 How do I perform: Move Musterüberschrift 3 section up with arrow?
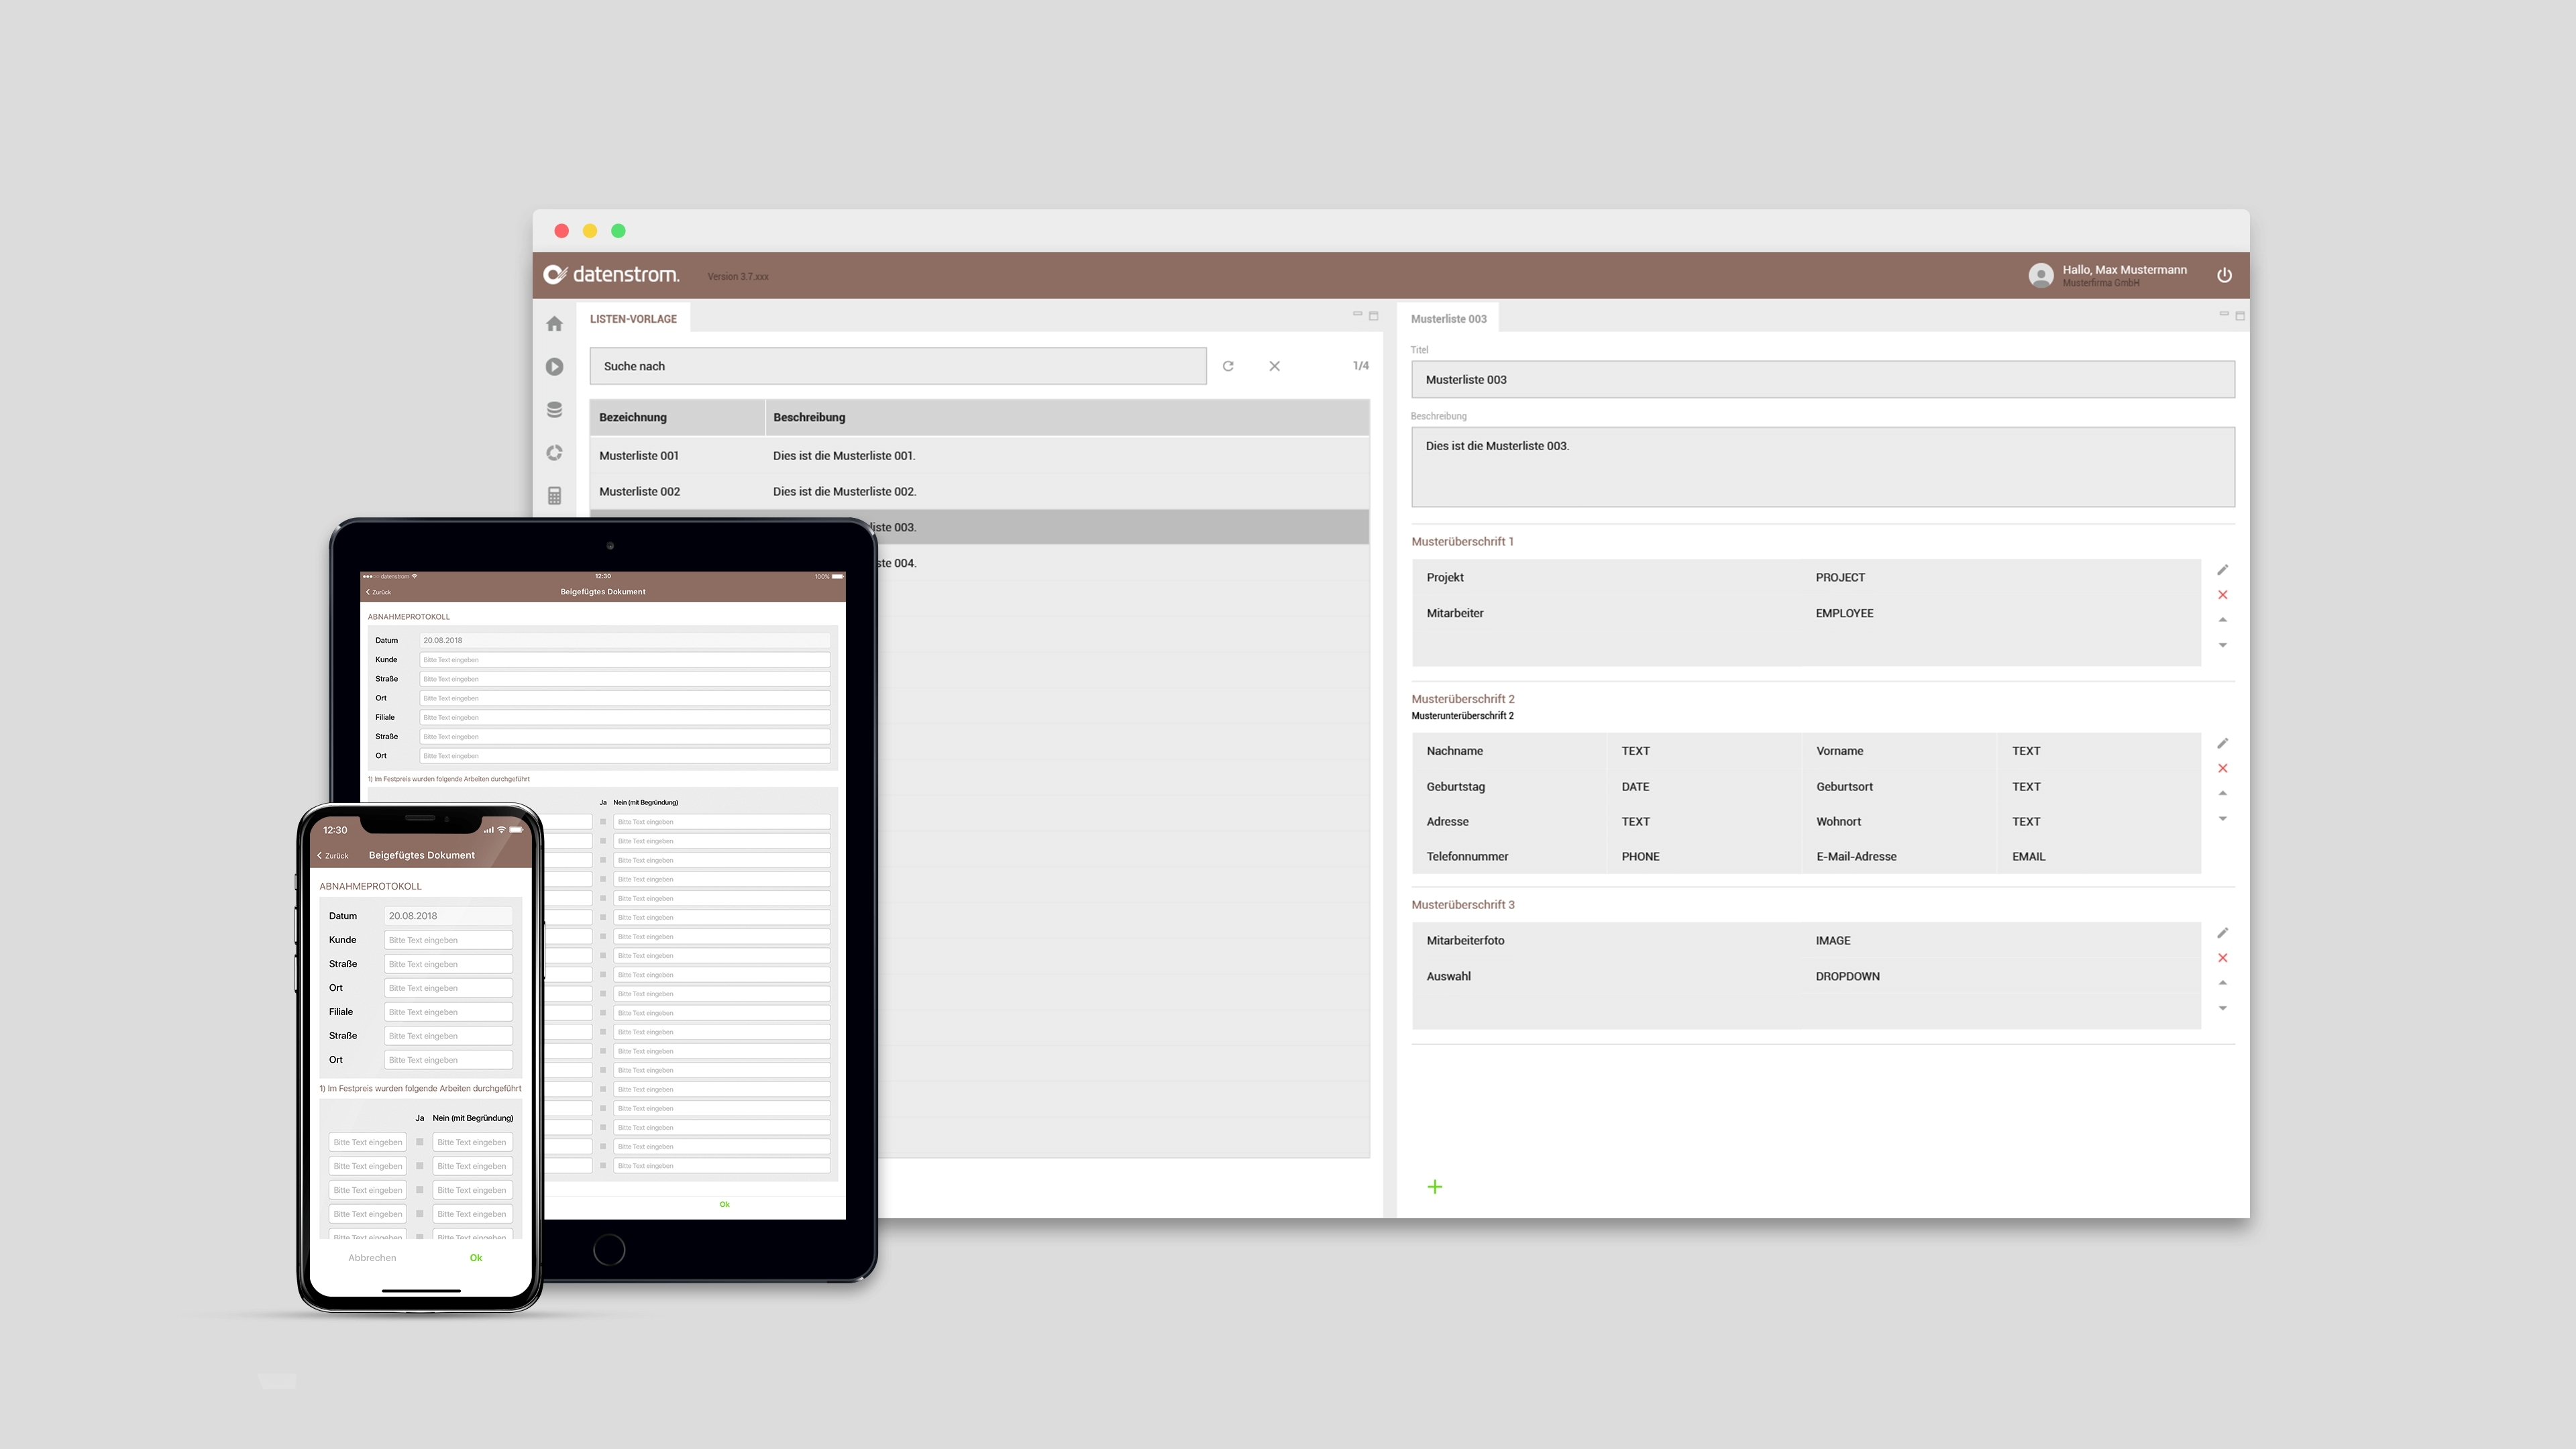2222,982
